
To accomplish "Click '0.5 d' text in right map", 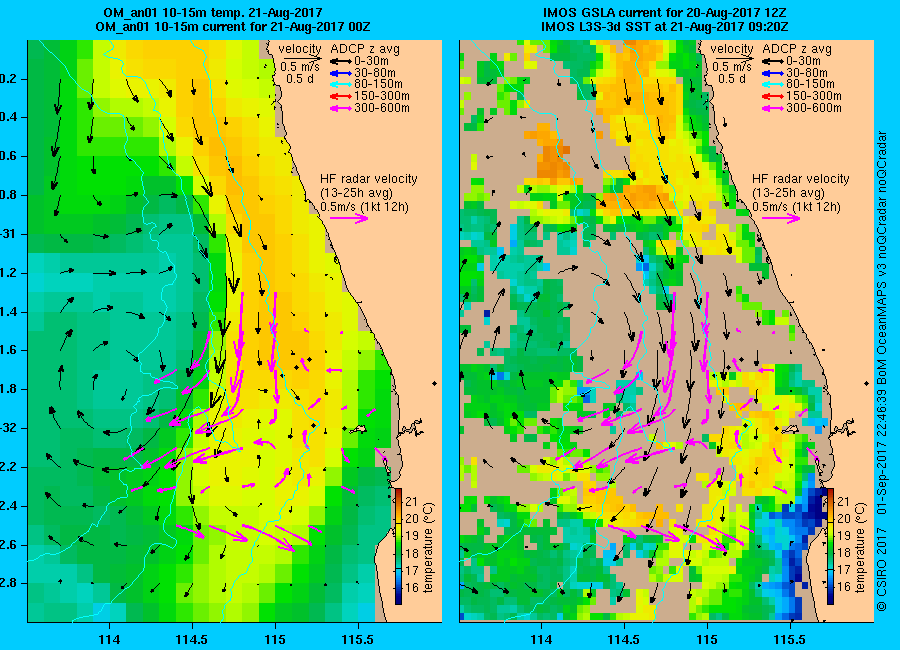I will 732,79.
